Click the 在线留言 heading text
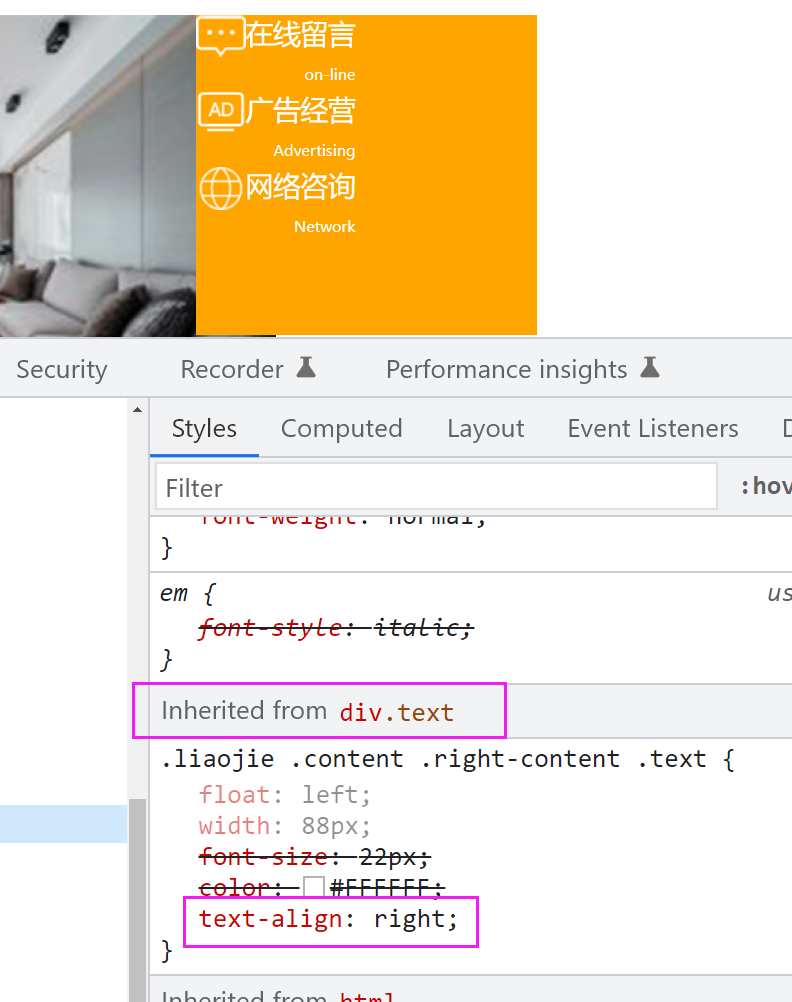Viewport: 792px width, 1002px height. (x=300, y=35)
